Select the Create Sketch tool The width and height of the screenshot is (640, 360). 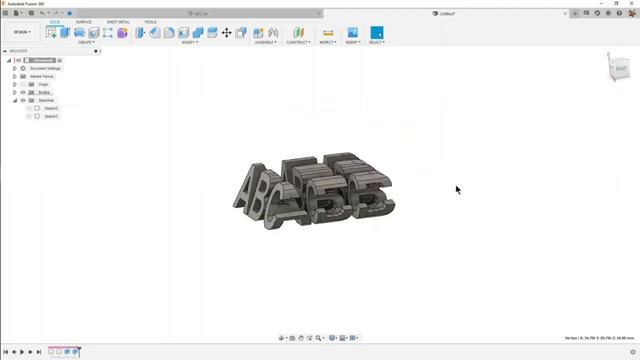[51, 33]
